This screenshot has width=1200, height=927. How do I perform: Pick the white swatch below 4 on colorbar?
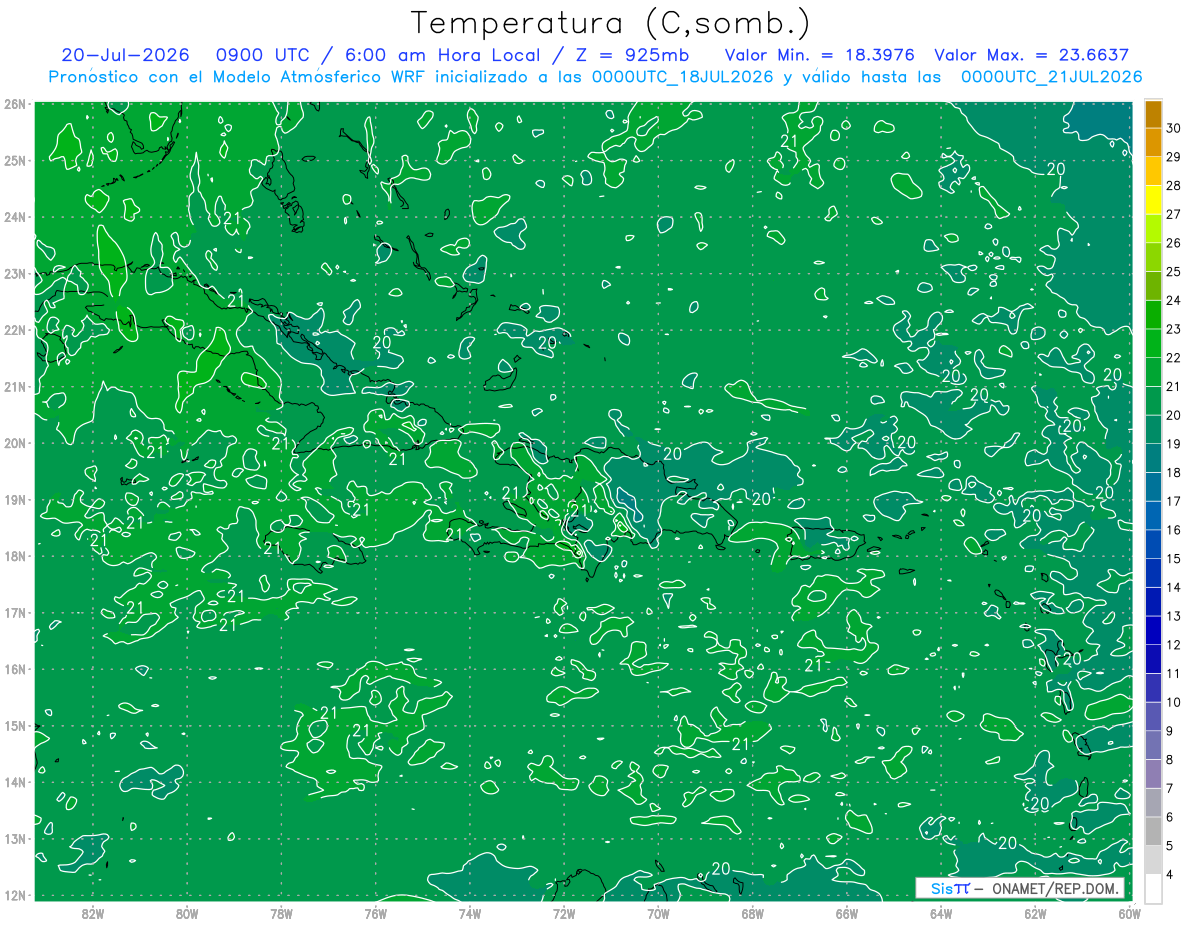coord(1153,888)
